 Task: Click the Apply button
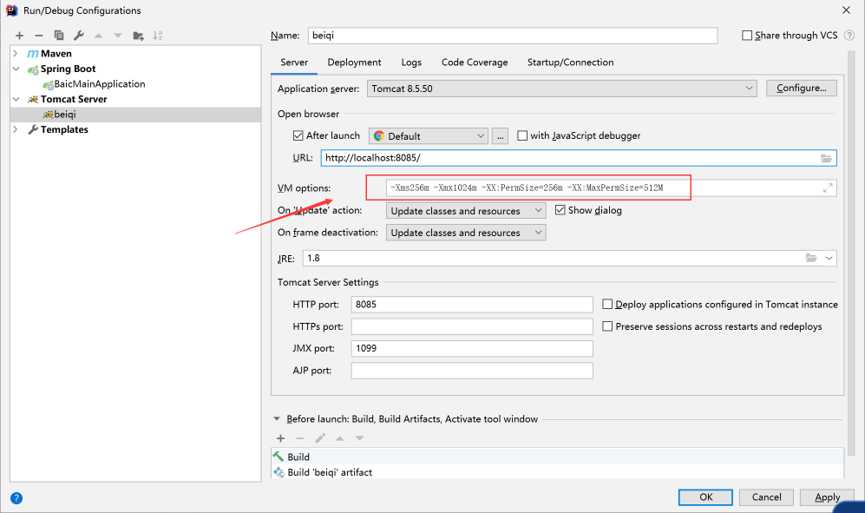827,497
